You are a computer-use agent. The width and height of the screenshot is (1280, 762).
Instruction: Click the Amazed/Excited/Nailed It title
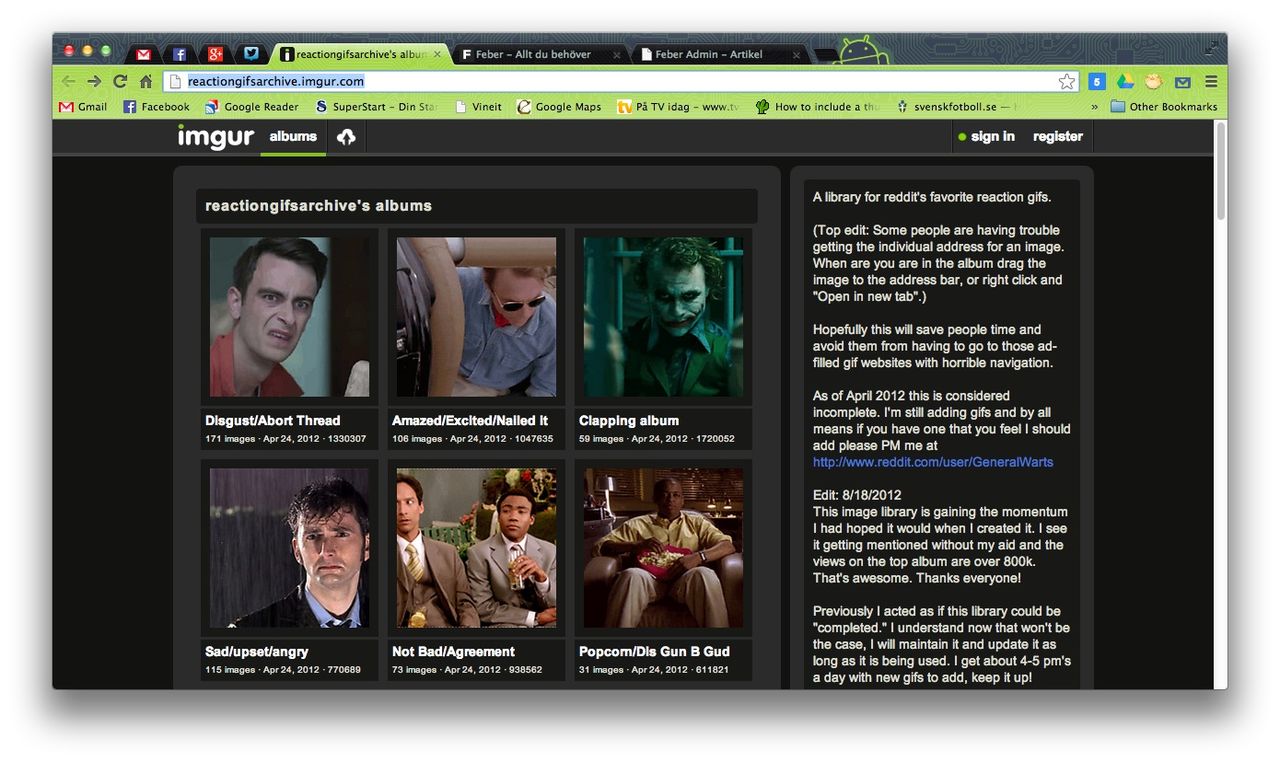(470, 421)
